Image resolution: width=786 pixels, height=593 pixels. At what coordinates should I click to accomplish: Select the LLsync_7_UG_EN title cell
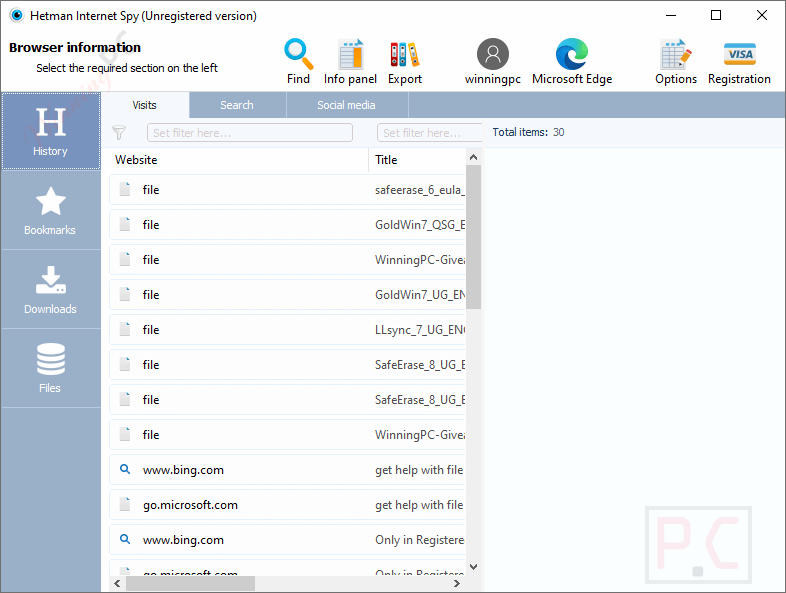pos(420,330)
